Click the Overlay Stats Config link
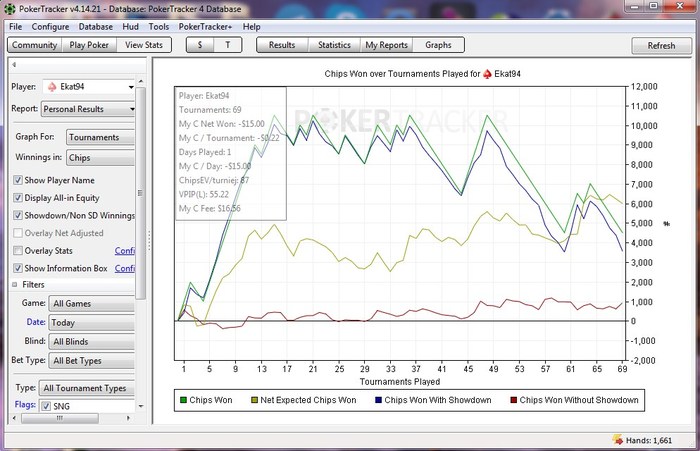Screen dimensions: 700x451 click(125, 251)
